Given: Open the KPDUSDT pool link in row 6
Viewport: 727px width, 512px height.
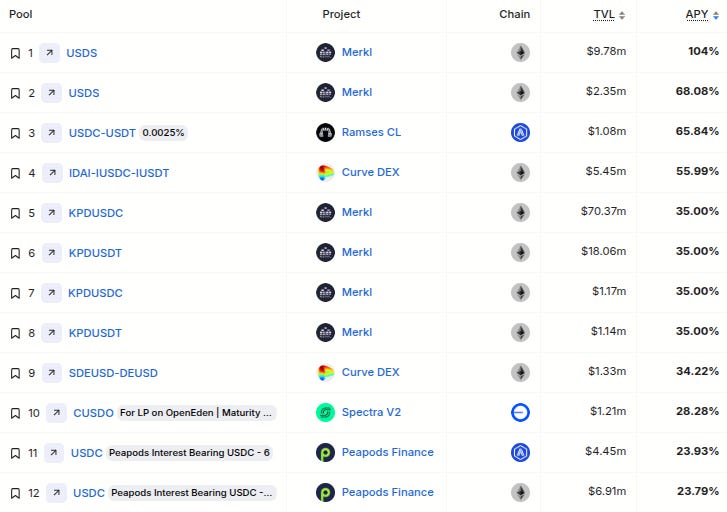Looking at the screenshot, I should tap(95, 253).
